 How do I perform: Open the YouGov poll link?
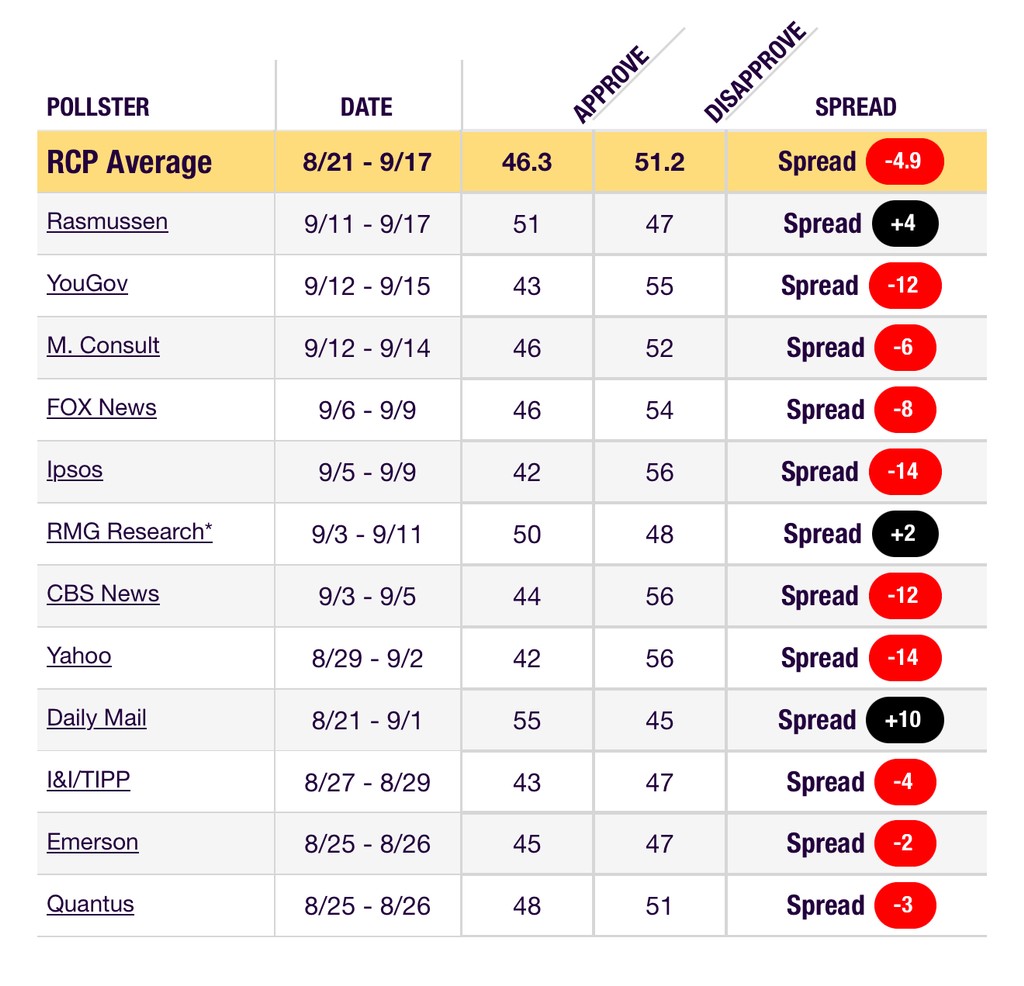[x=87, y=283]
